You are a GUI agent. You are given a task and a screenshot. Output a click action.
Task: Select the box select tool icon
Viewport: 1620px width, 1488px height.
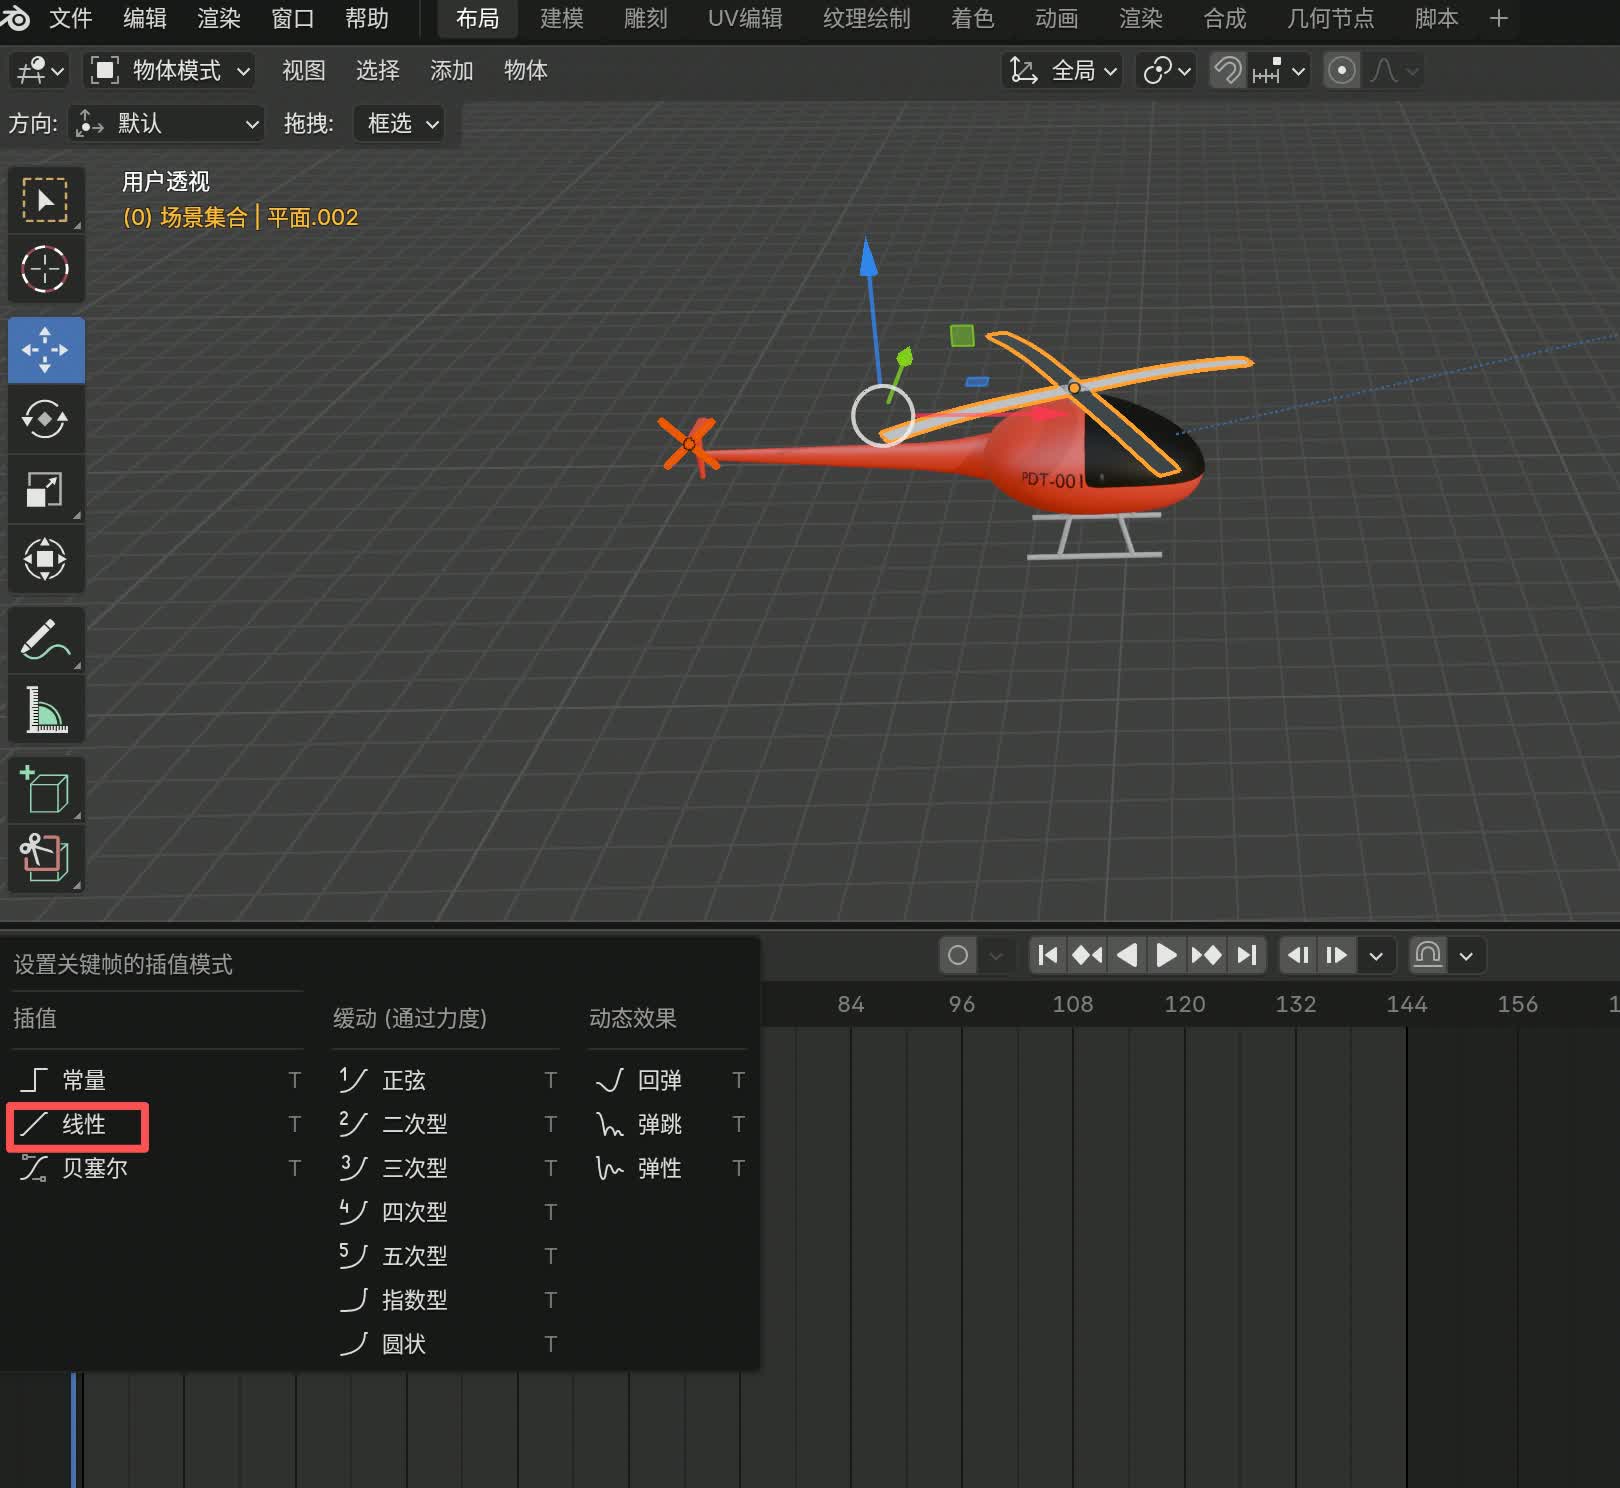click(x=45, y=201)
